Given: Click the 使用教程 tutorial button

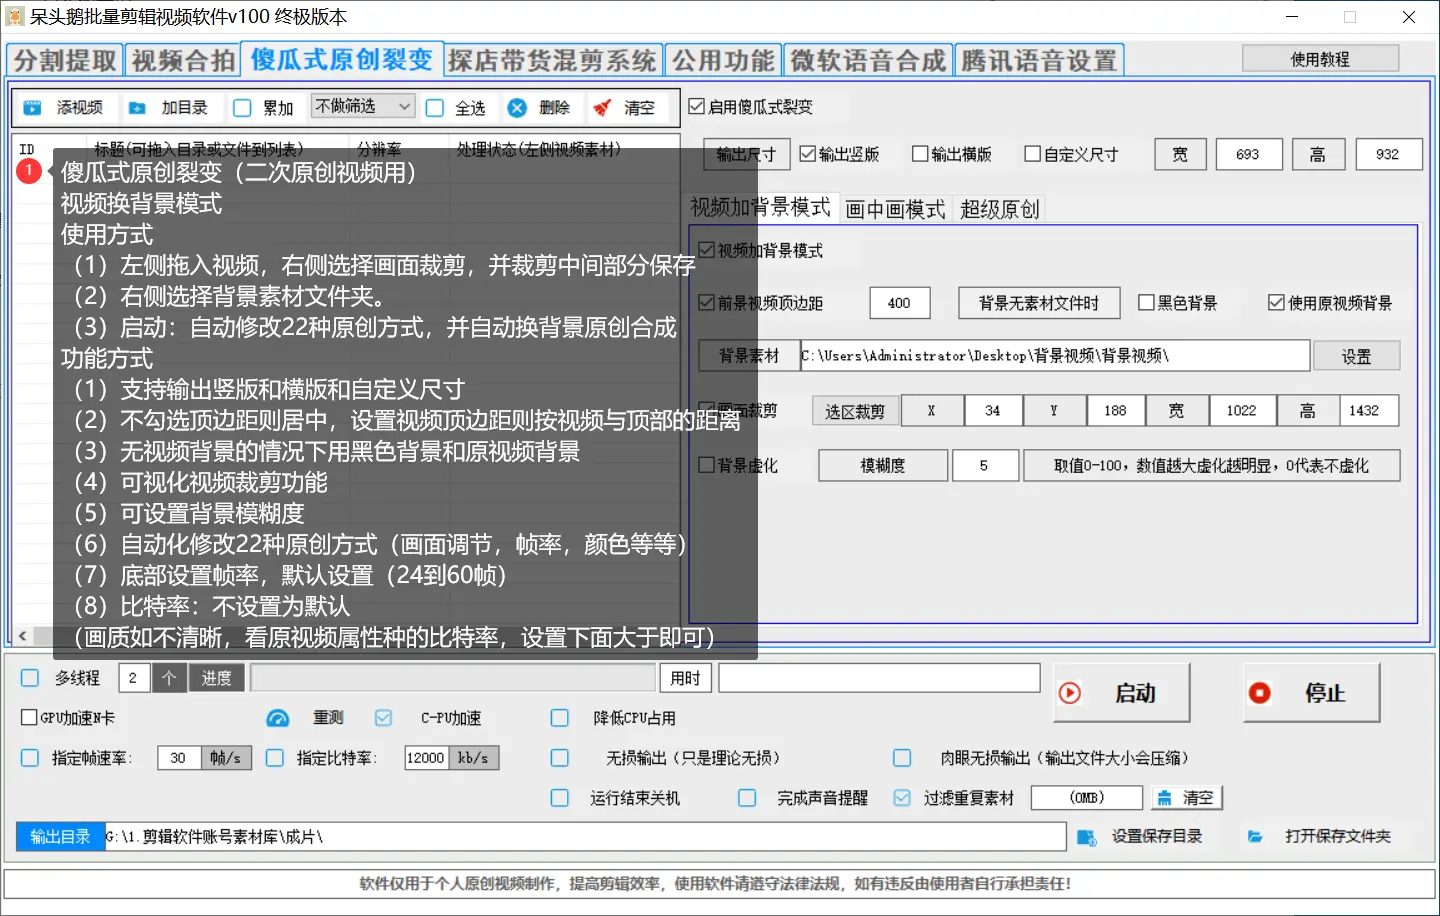Looking at the screenshot, I should click(x=1320, y=57).
